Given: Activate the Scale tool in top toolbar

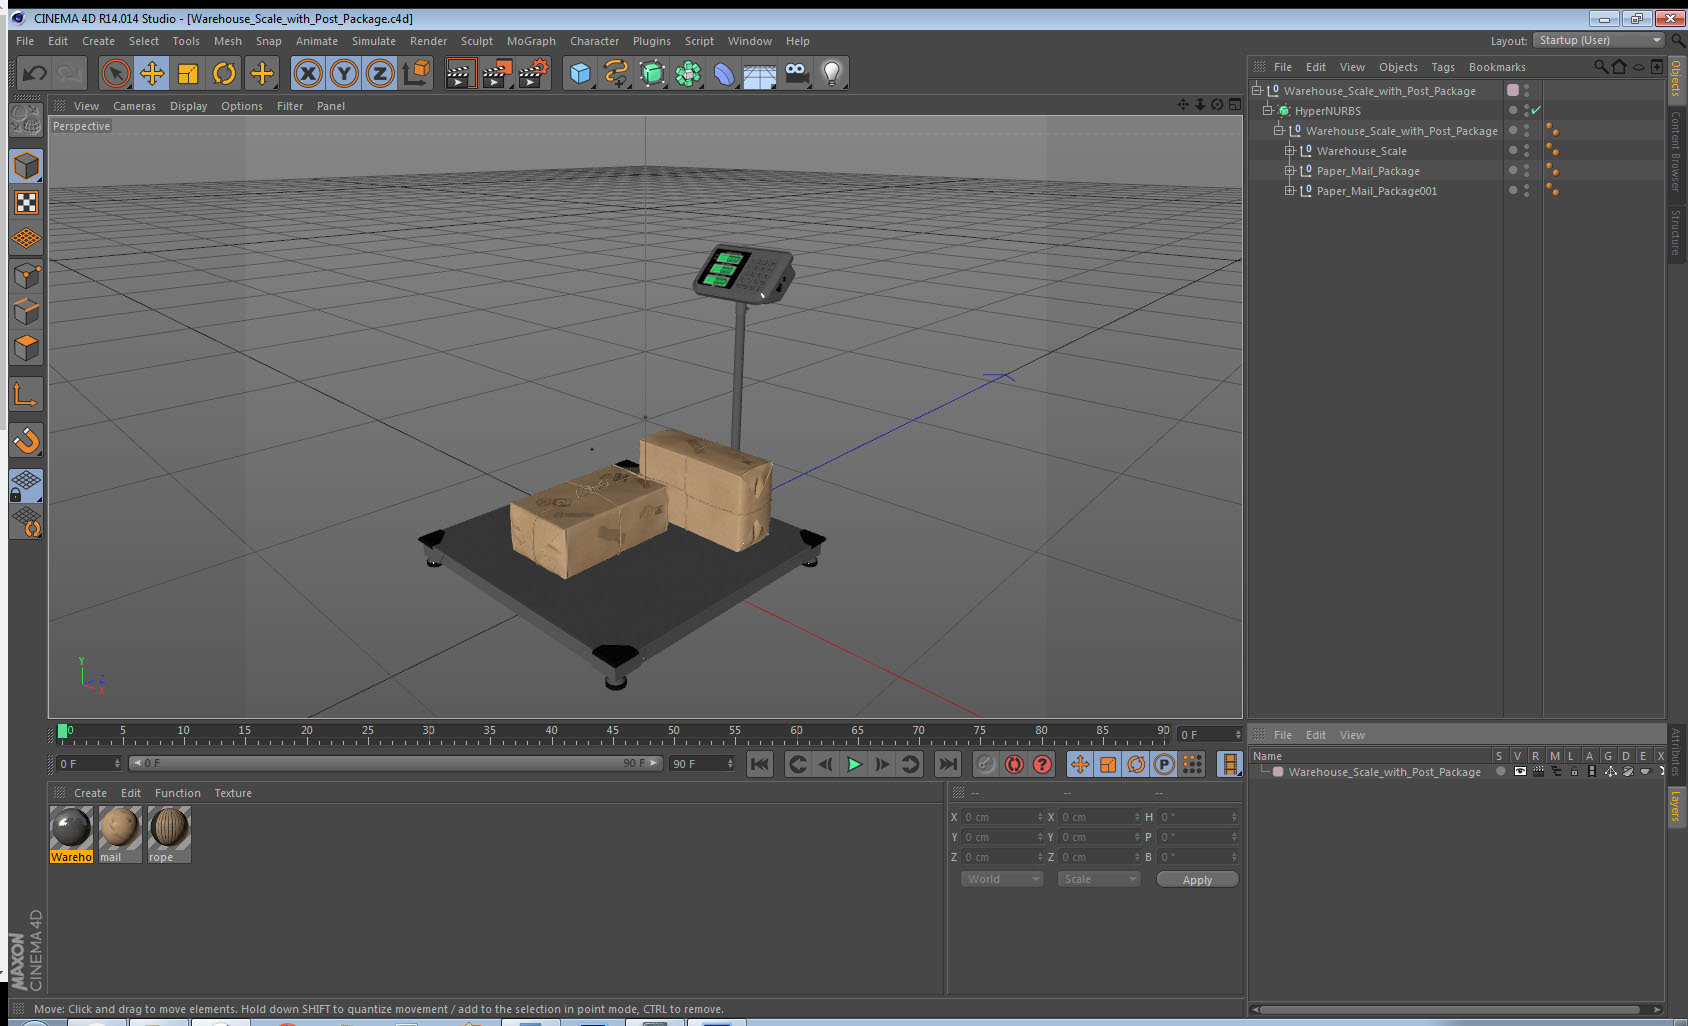Looking at the screenshot, I should [188, 73].
